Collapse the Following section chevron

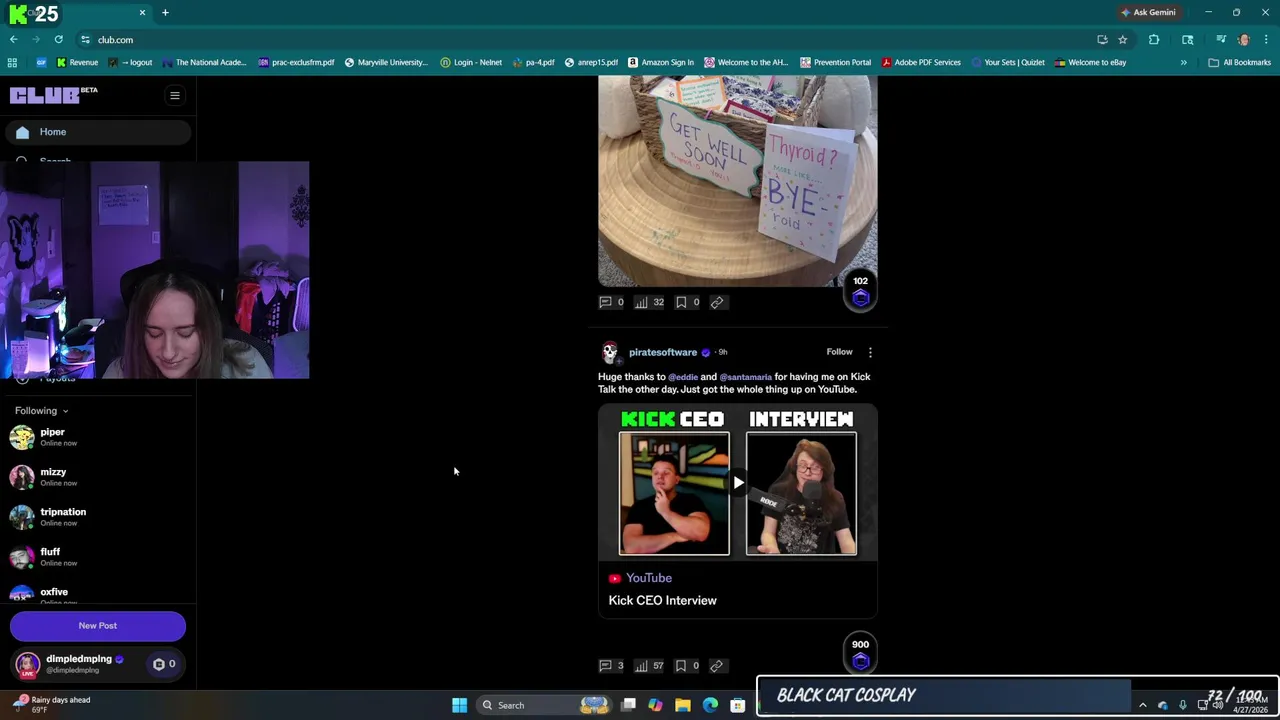click(65, 411)
